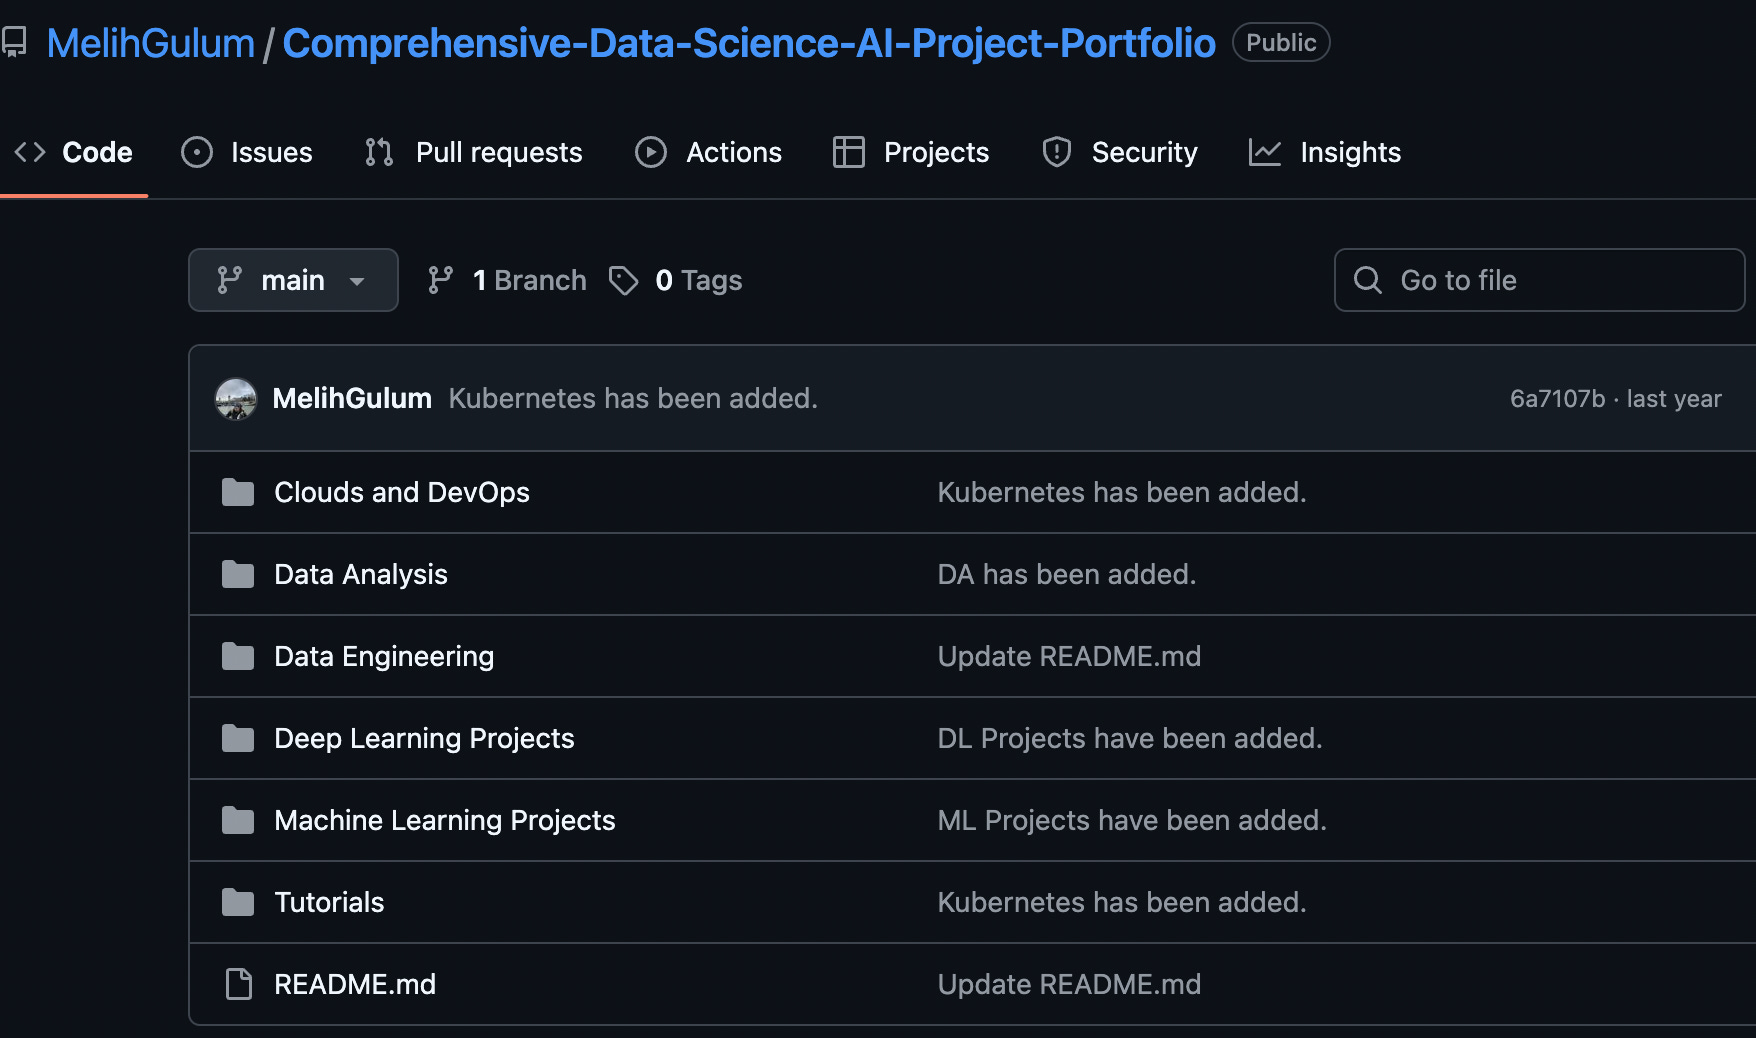Click the README.md file icon
The width and height of the screenshot is (1756, 1038).
238,984
